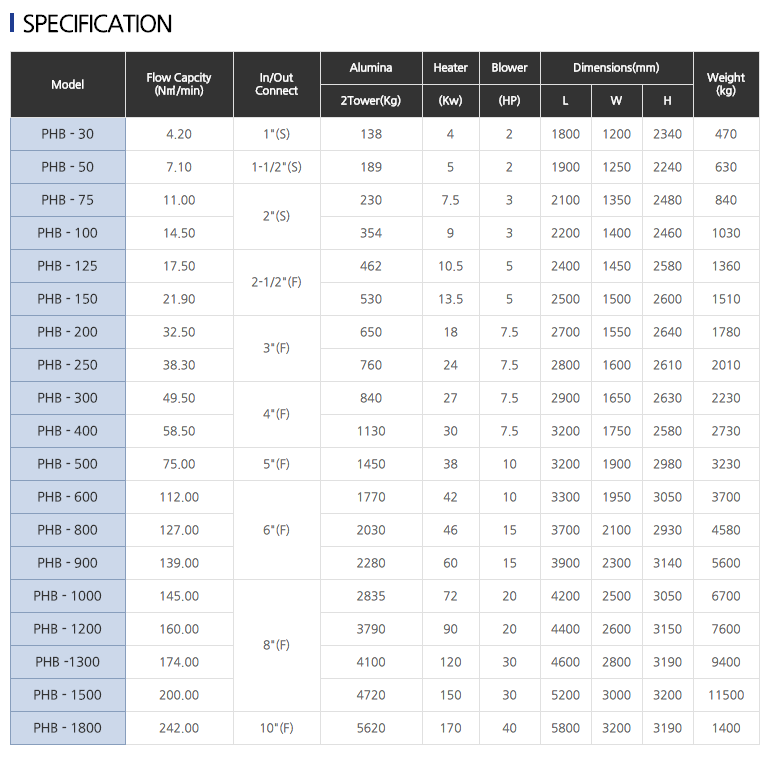Click the 2-1/2"(F) connection cell
The height and width of the screenshot is (766, 783).
coord(277,282)
